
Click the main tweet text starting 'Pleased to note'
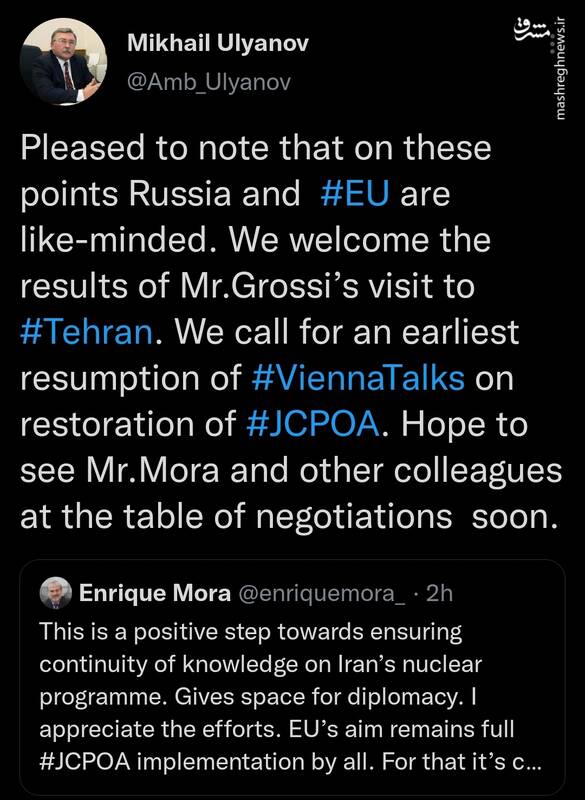tap(291, 332)
